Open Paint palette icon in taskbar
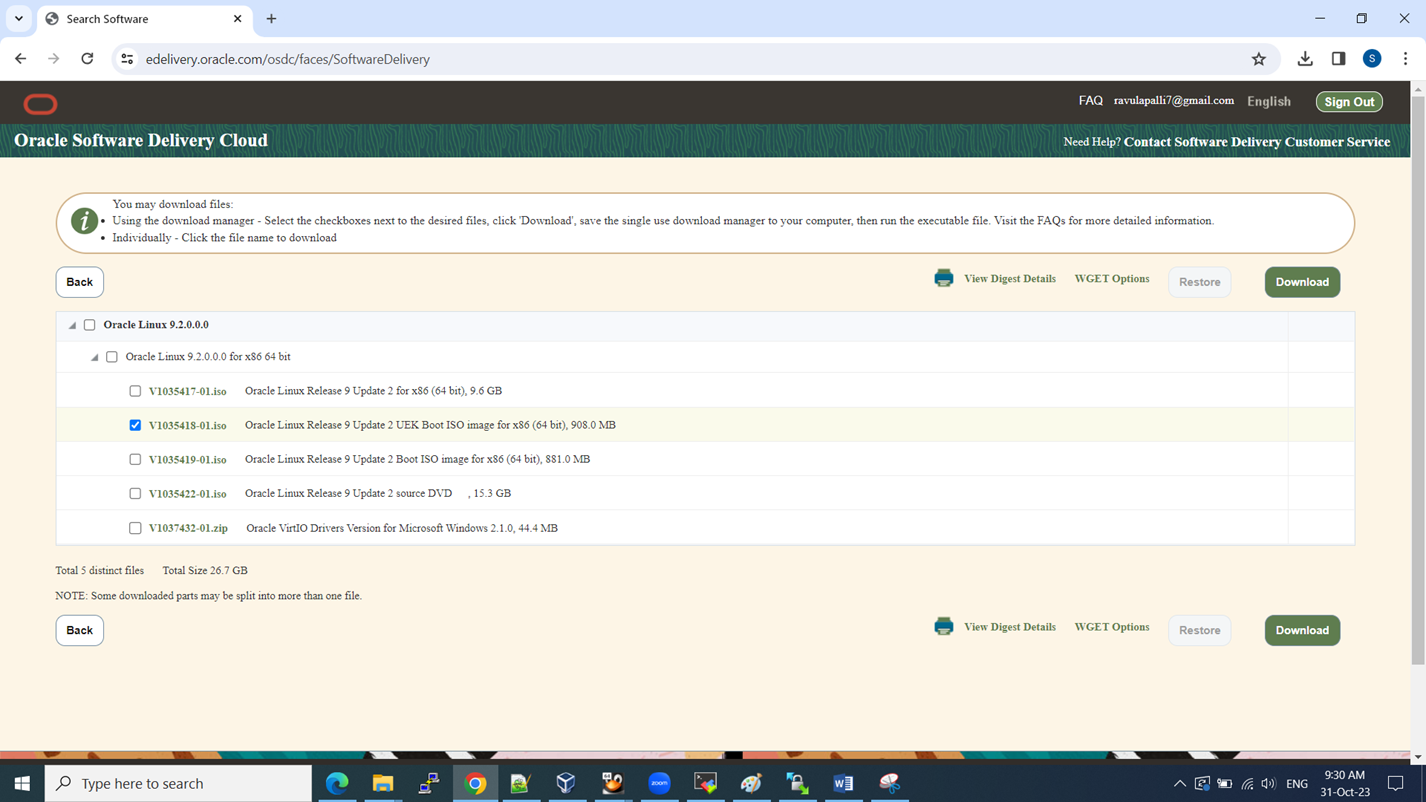This screenshot has width=1426, height=802. 751,783
